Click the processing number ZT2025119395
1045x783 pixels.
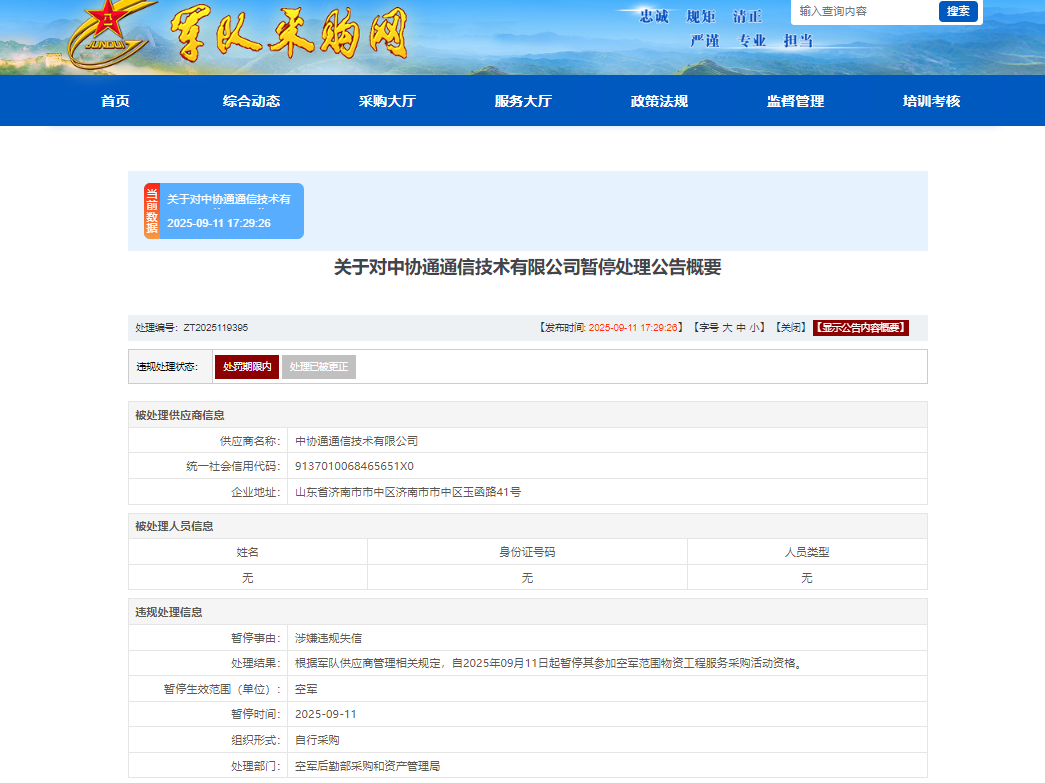215,328
